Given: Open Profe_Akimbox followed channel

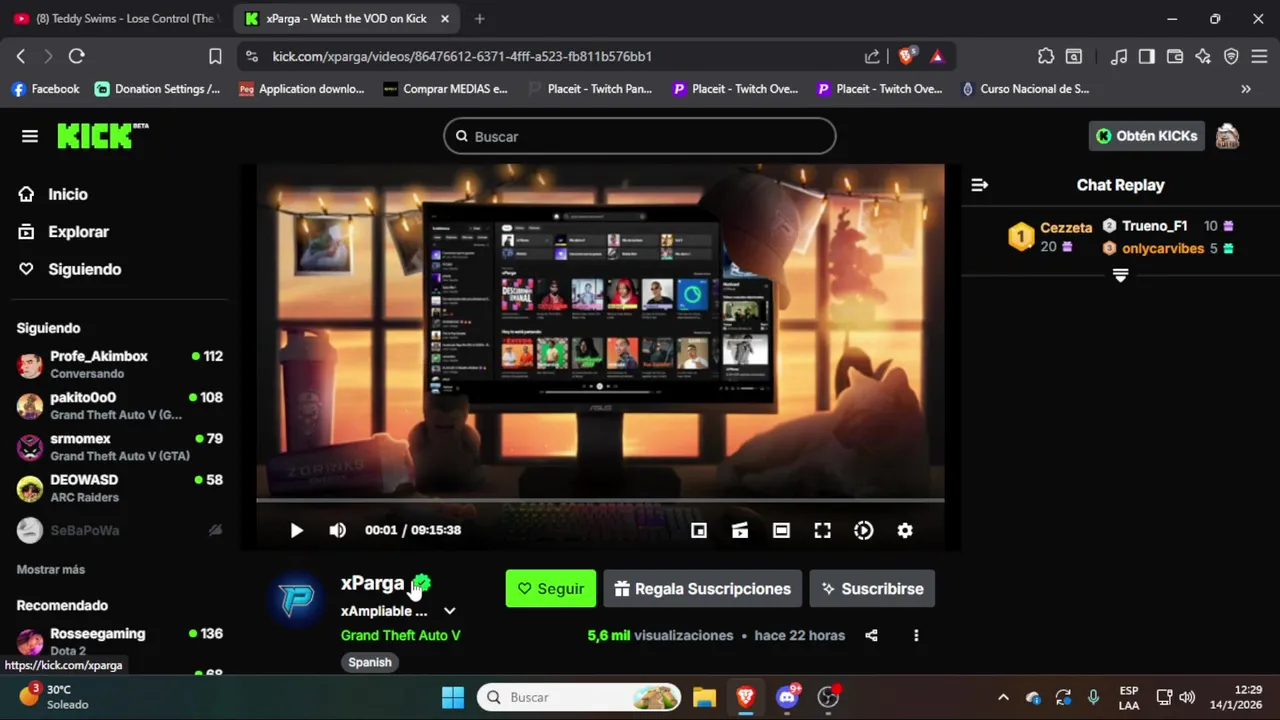Looking at the screenshot, I should (x=120, y=364).
